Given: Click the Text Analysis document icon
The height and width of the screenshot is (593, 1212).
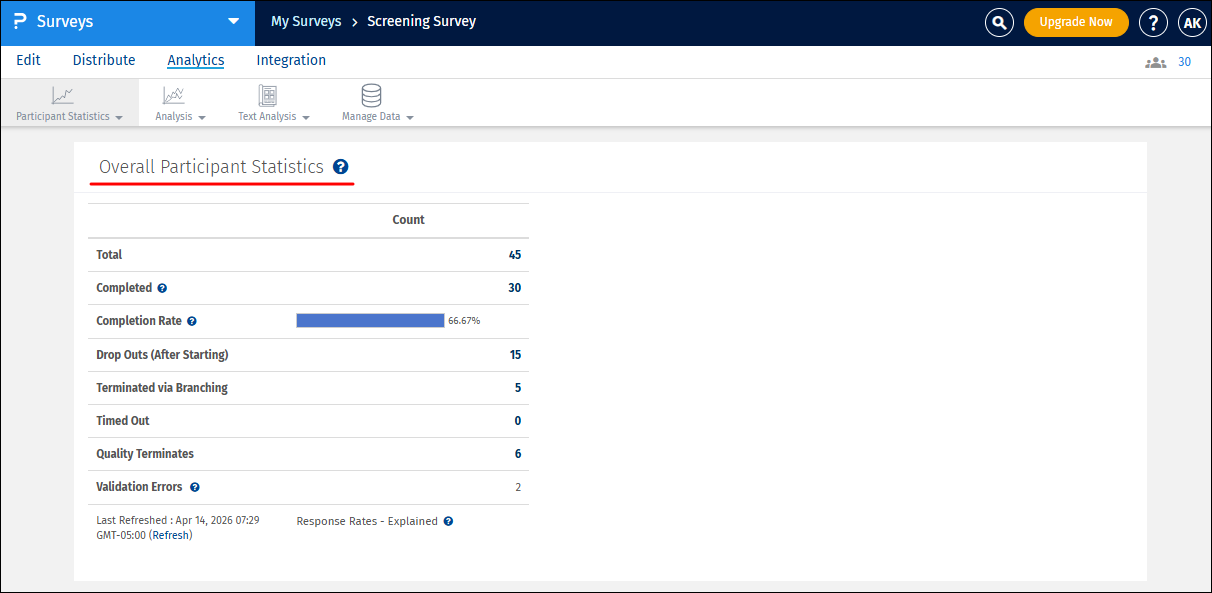Looking at the screenshot, I should (267, 96).
